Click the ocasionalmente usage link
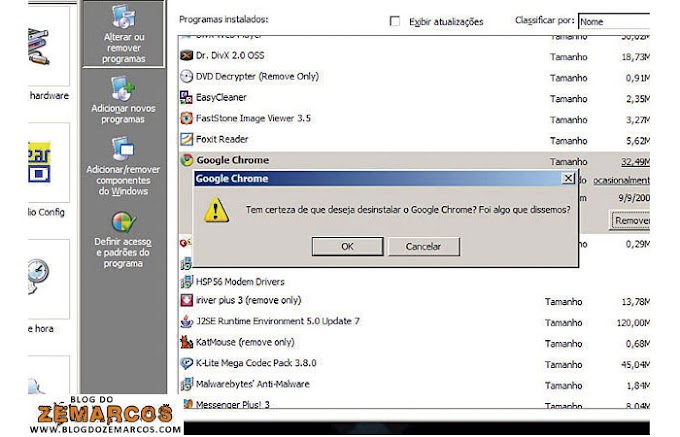Screen dimensions: 680x437 tap(621, 180)
